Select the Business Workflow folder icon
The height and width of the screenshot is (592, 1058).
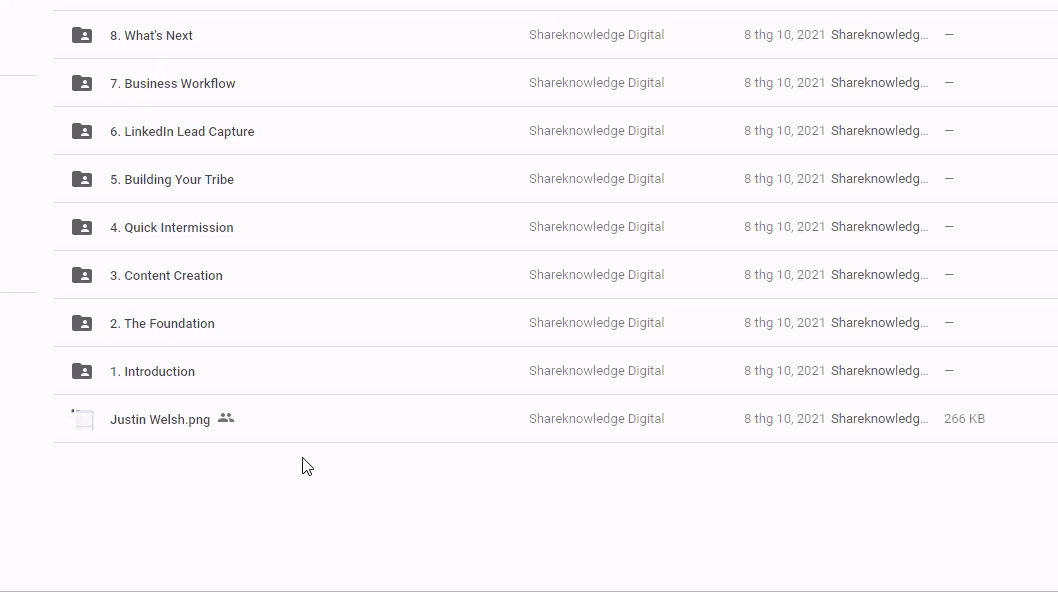[x=82, y=83]
